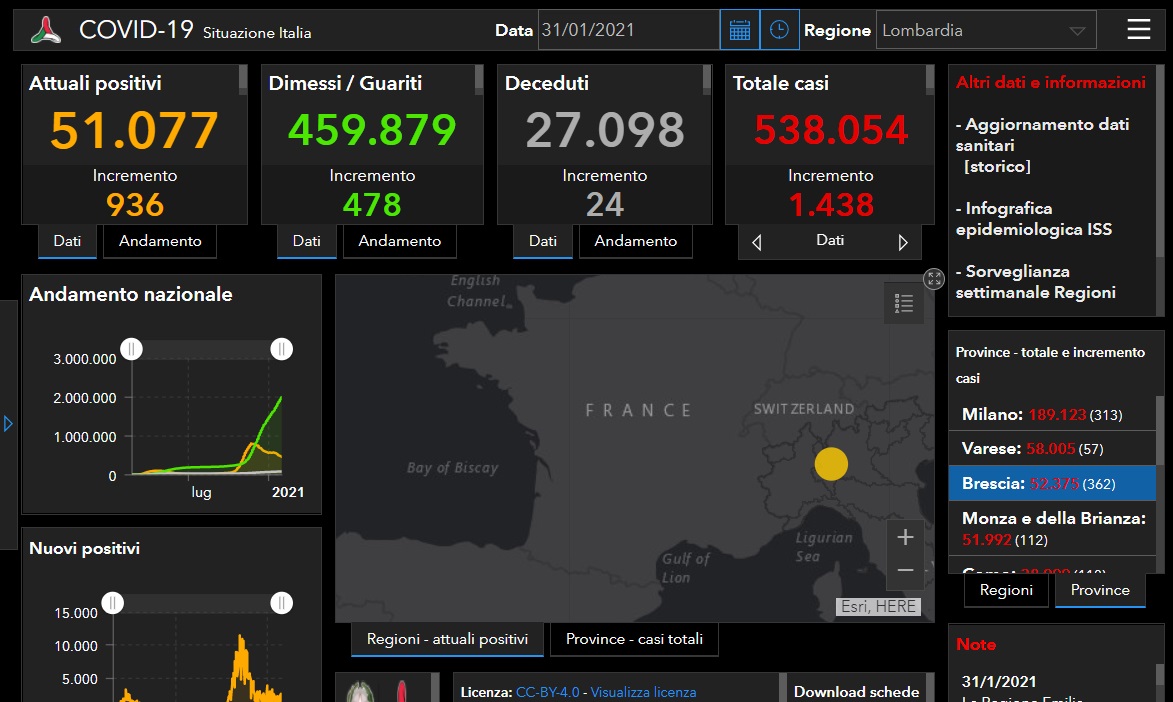This screenshot has height=702, width=1173.
Task: Click the Data date input field
Action: pos(628,30)
